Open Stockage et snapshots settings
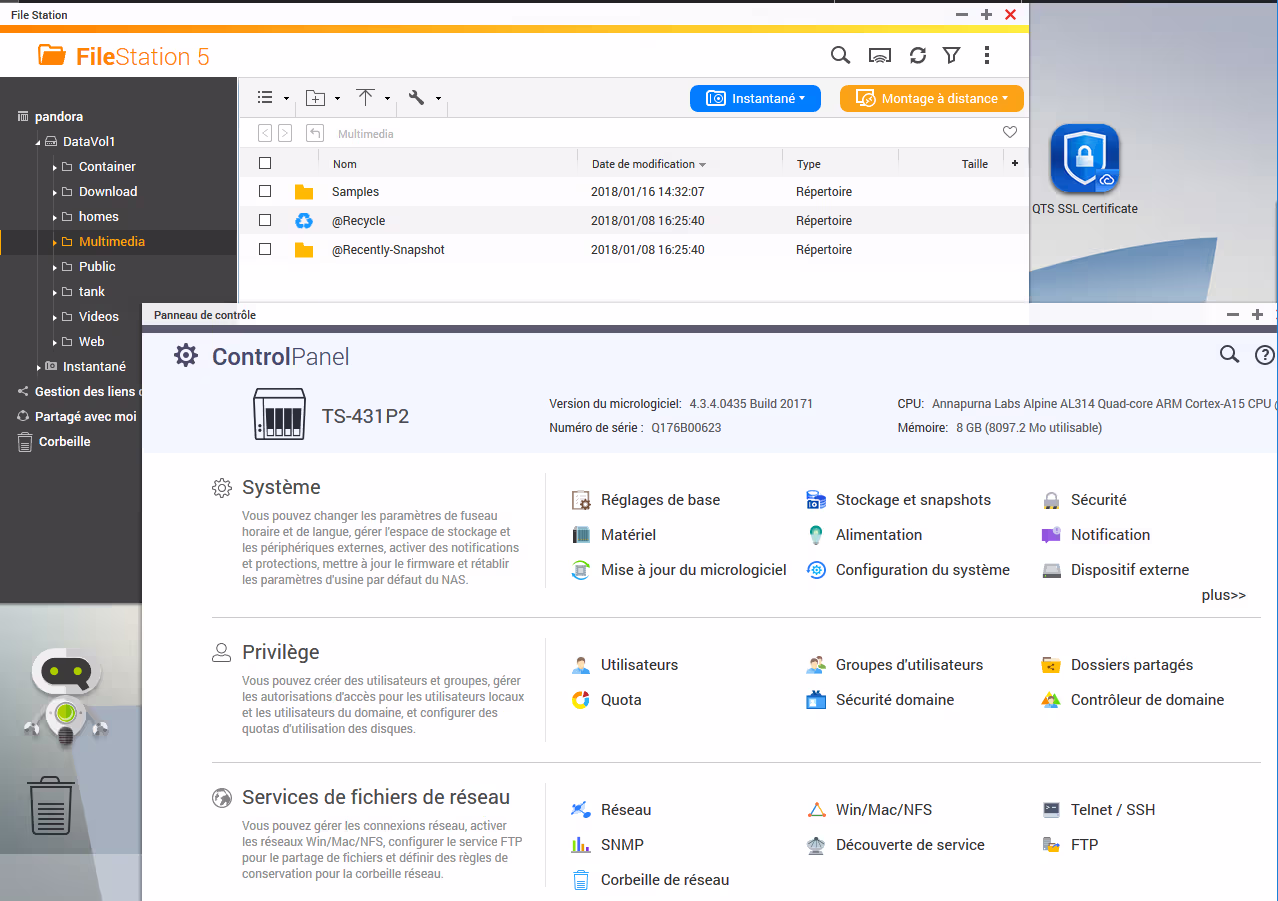 pos(912,500)
